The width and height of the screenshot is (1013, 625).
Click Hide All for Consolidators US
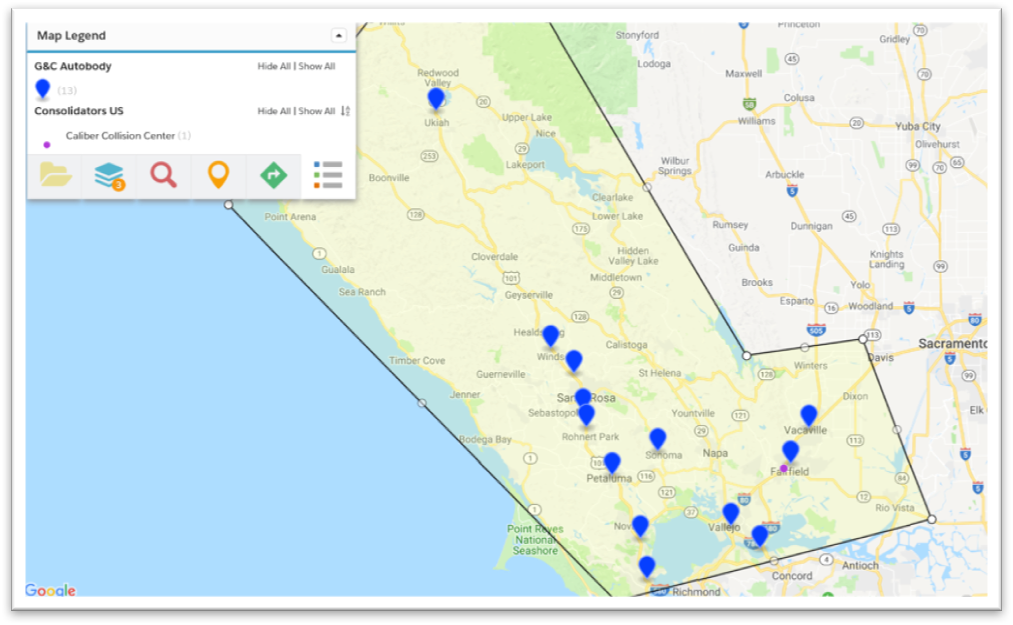(x=274, y=111)
